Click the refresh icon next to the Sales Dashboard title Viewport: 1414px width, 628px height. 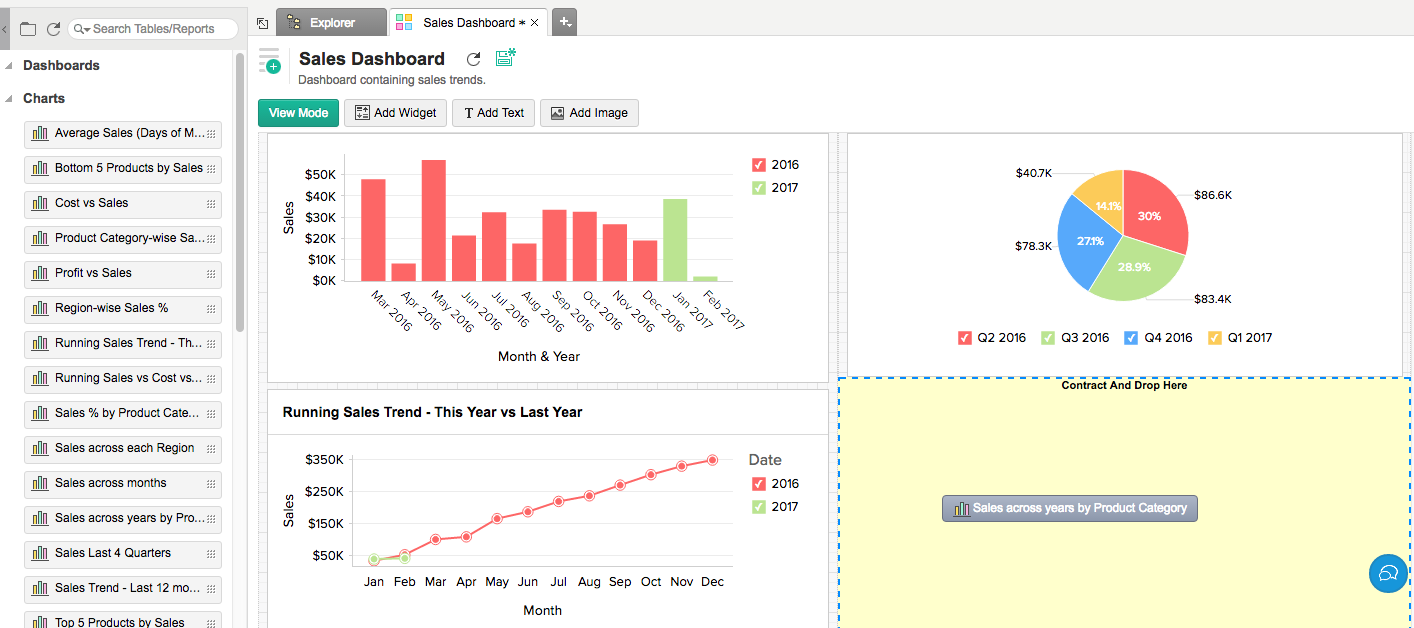point(474,59)
